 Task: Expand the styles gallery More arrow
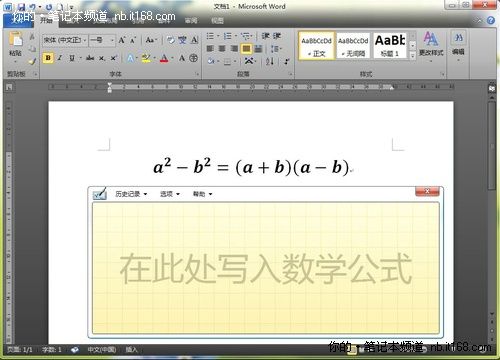tap(413, 55)
